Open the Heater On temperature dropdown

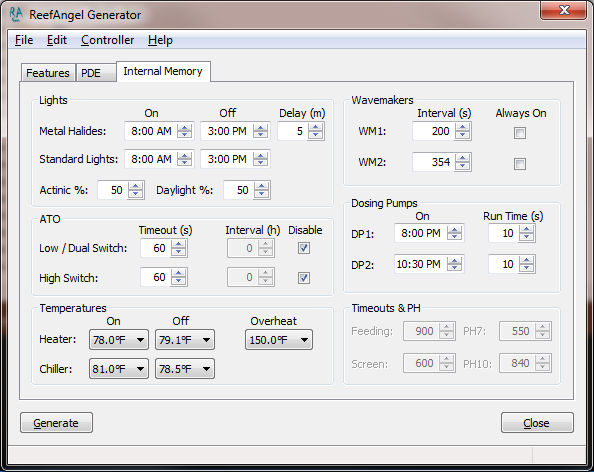click(119, 339)
